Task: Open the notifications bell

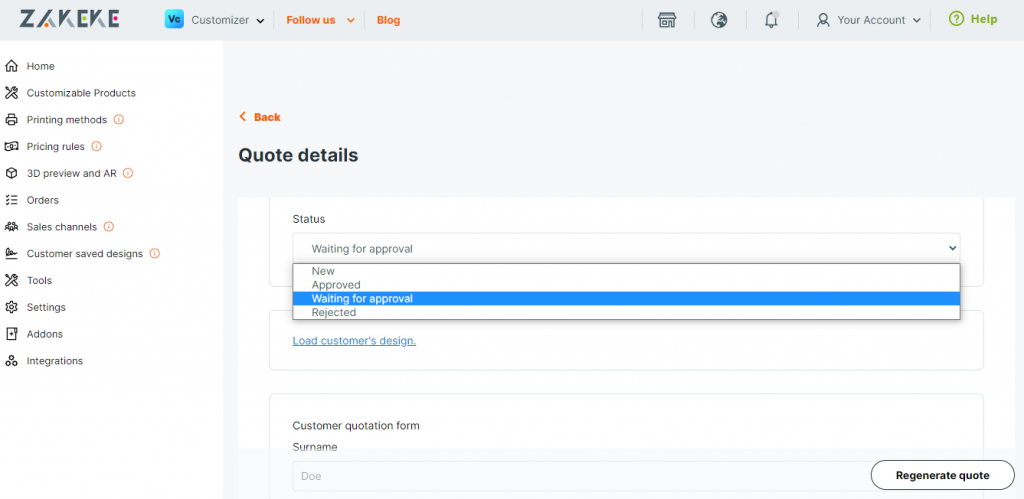Action: click(771, 20)
